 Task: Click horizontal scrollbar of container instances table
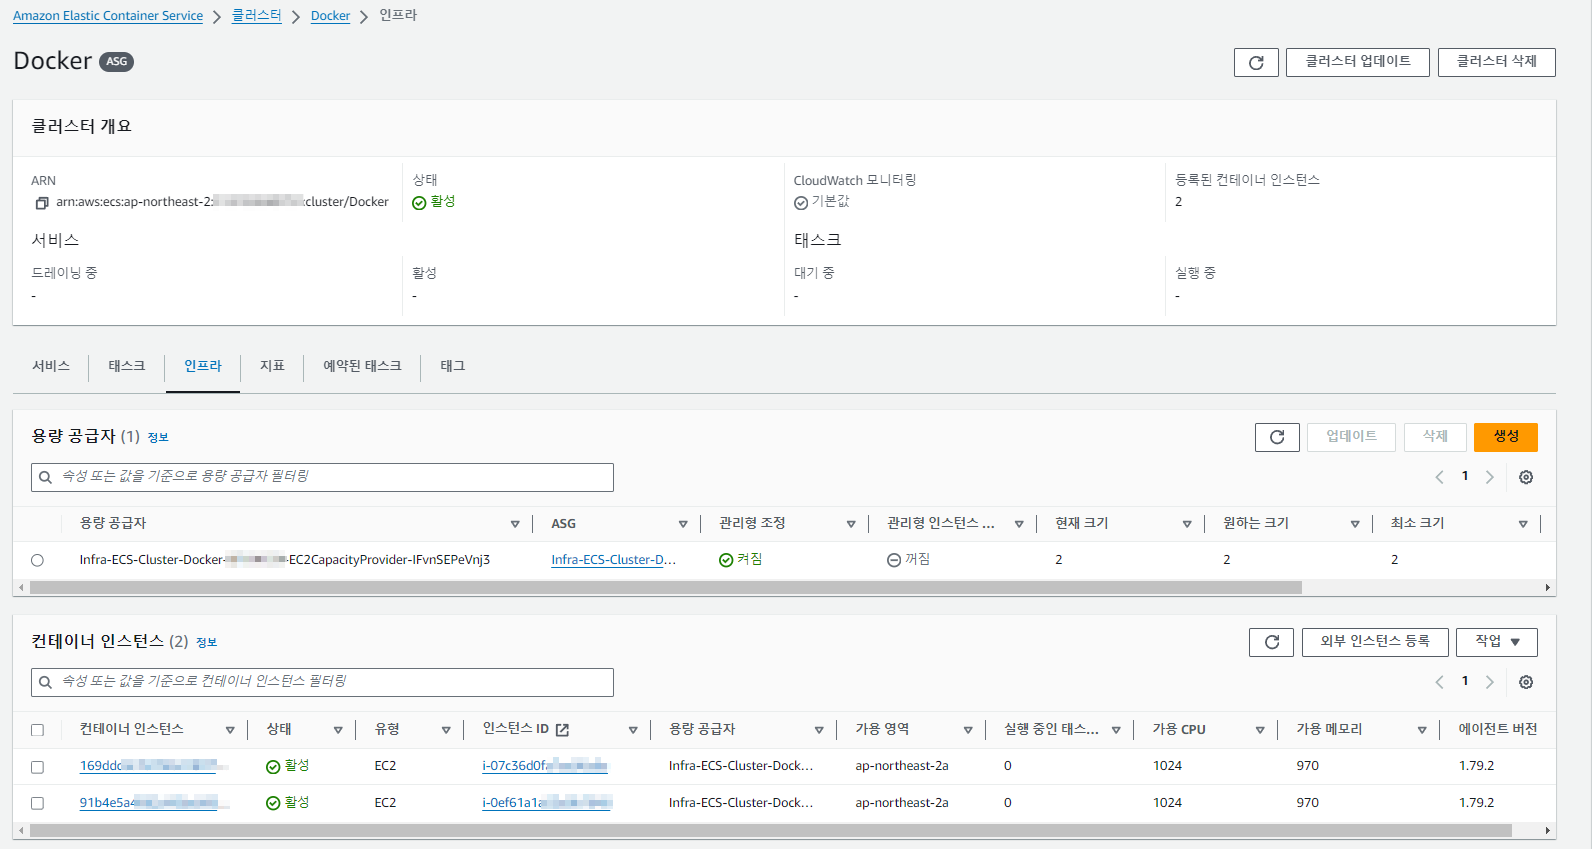(x=770, y=831)
